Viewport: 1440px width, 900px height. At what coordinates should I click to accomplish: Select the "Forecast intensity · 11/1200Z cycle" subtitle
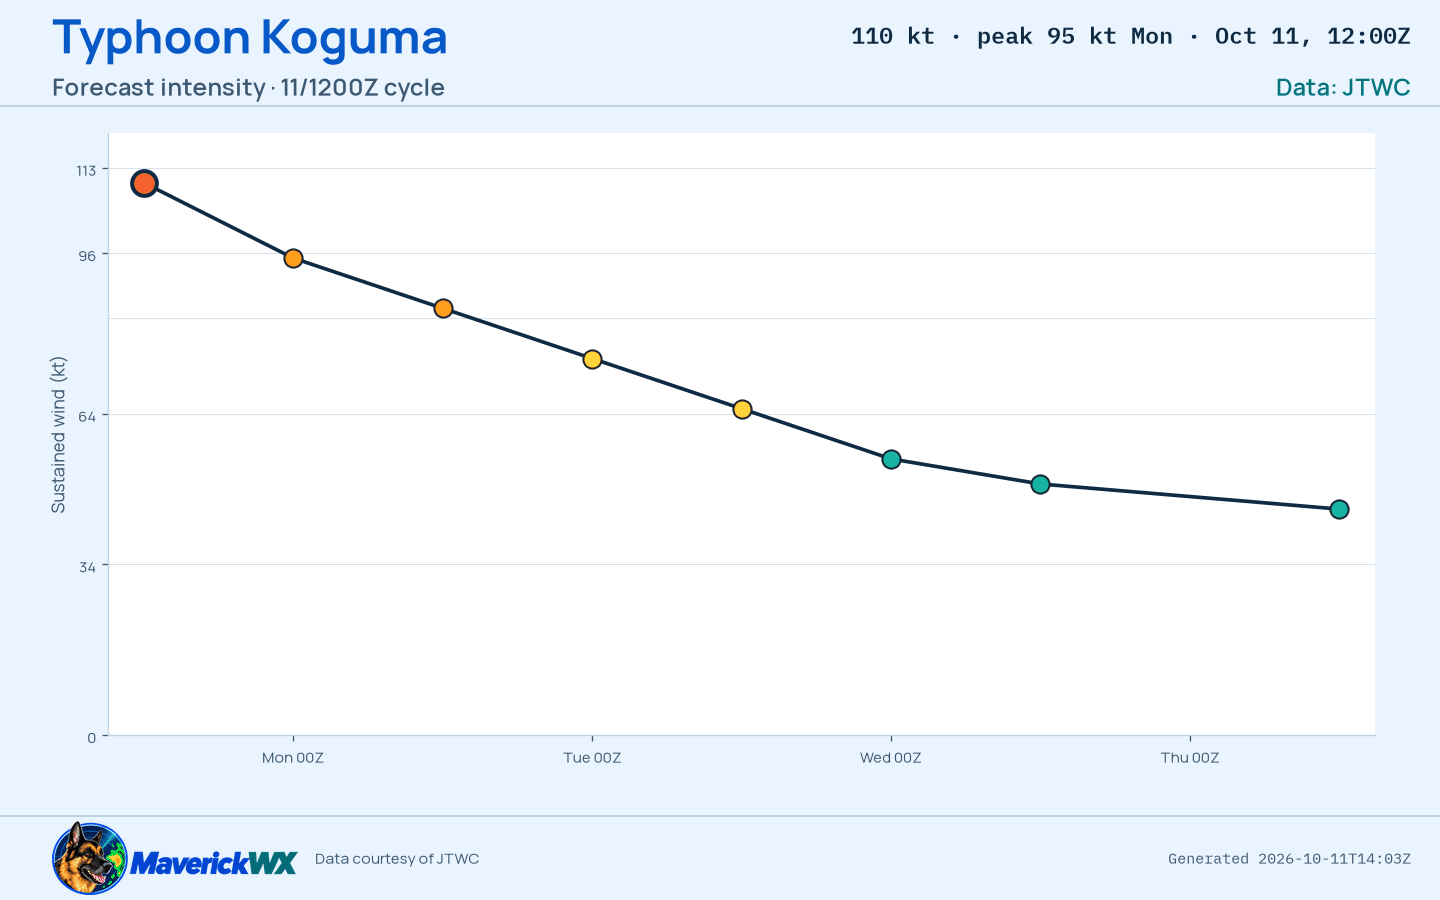[x=248, y=87]
